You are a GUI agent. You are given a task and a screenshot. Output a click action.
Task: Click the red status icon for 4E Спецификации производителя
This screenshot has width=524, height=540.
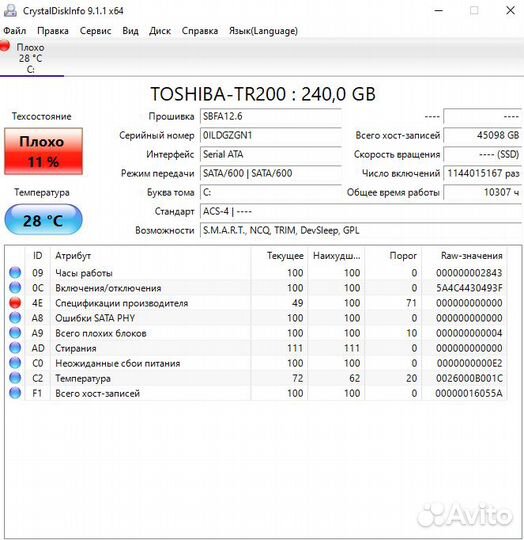coord(15,303)
